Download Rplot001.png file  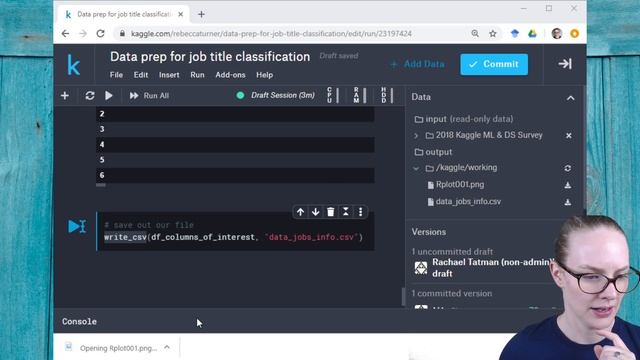568,185
